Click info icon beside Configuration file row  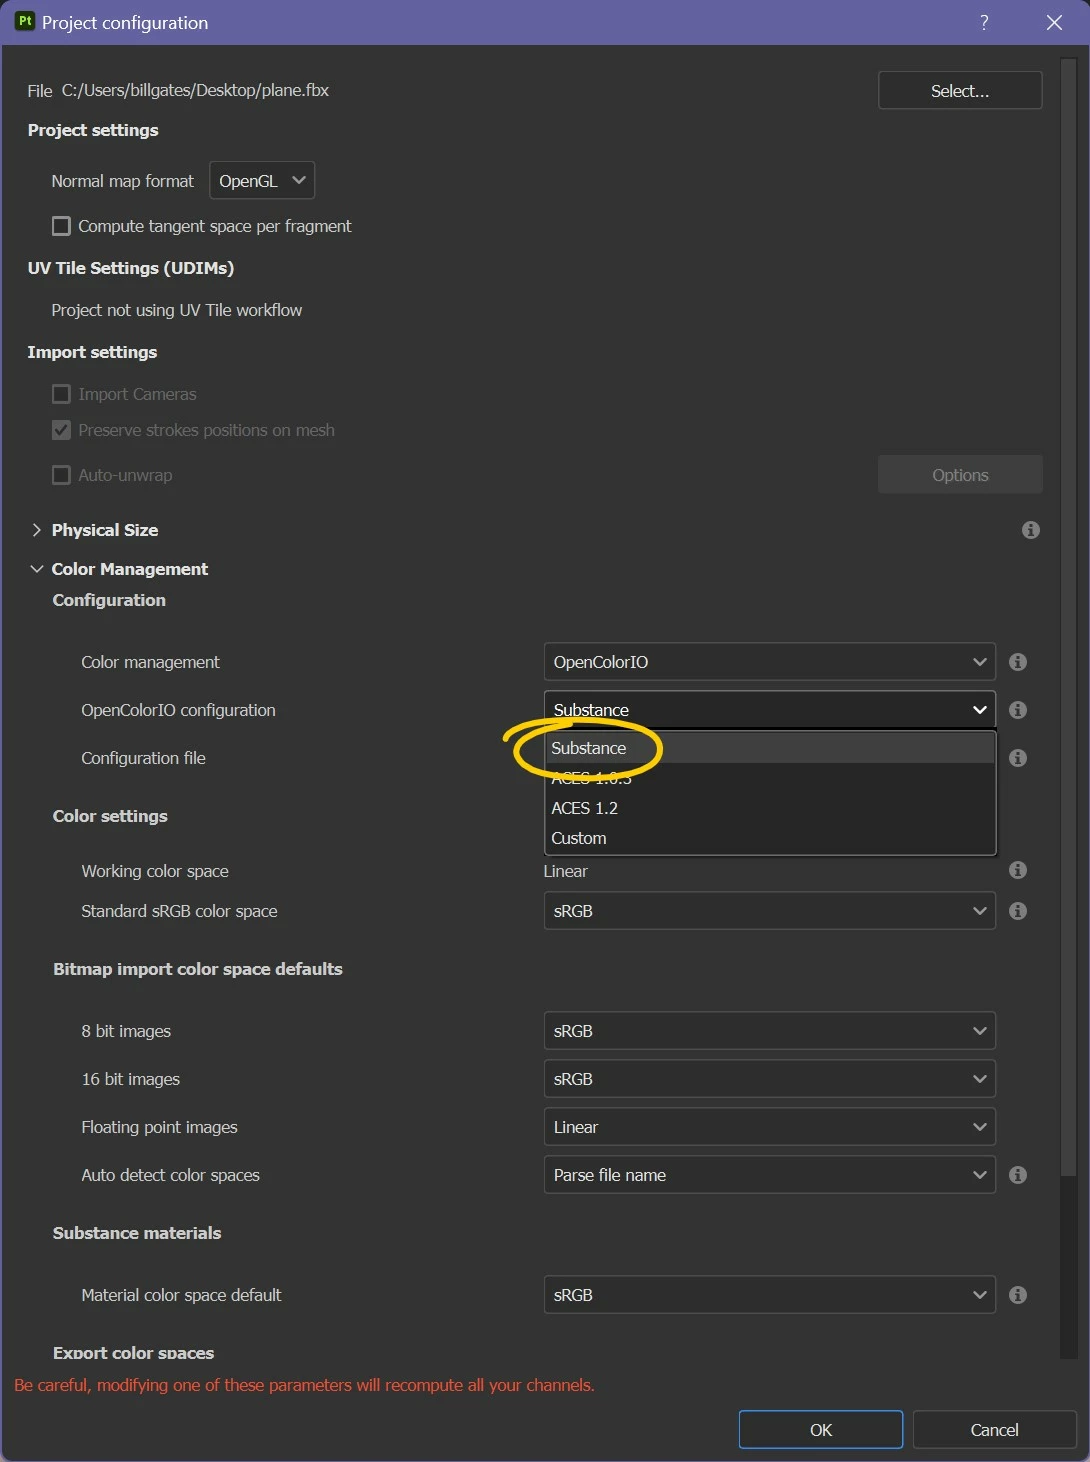click(1018, 758)
